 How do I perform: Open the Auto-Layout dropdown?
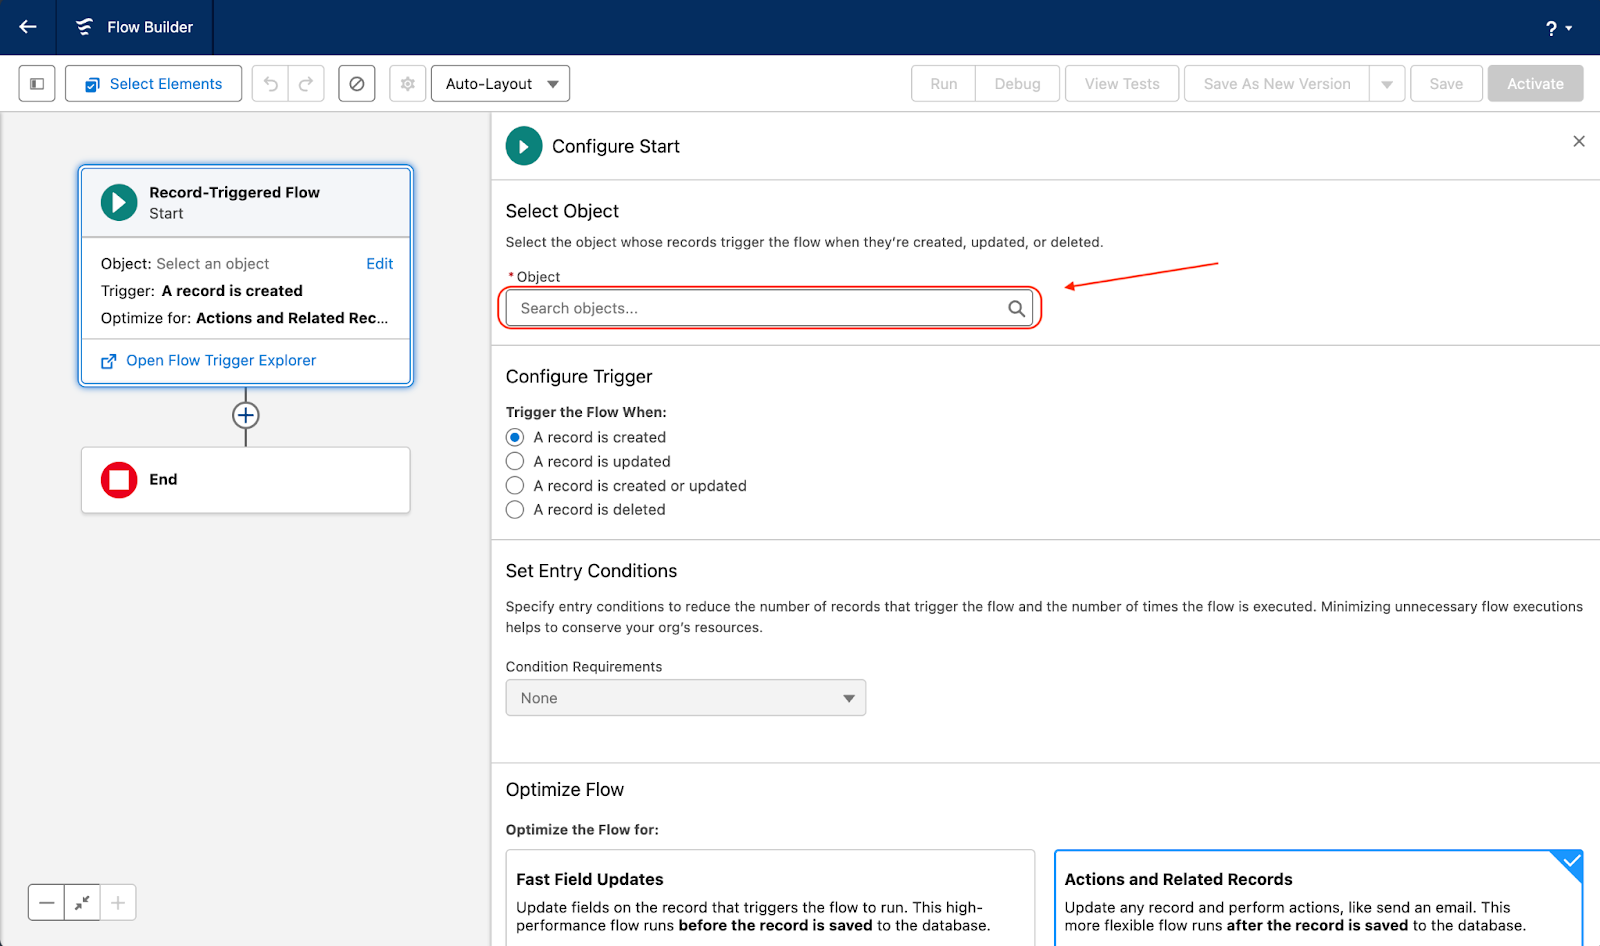coord(500,84)
